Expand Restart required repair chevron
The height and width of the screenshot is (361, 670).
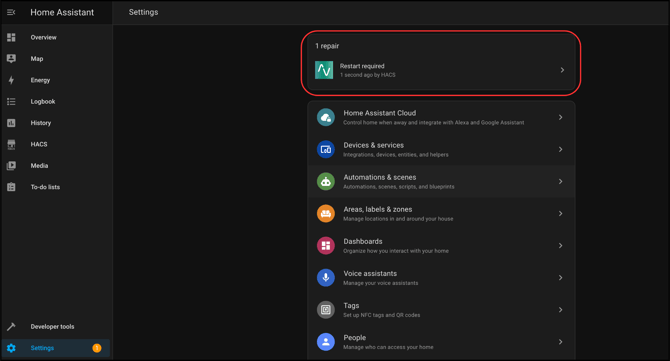pos(562,70)
